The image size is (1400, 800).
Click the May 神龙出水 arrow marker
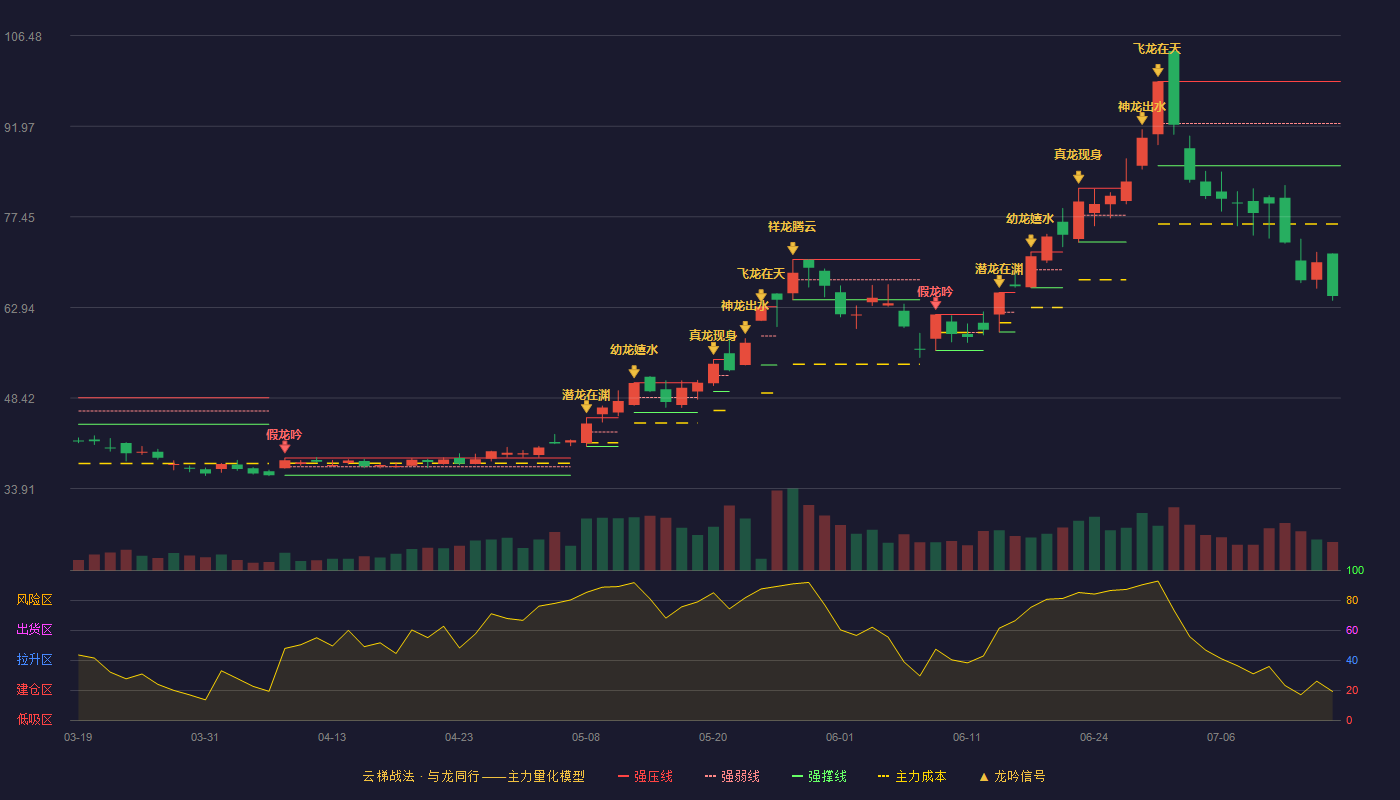(x=745, y=327)
